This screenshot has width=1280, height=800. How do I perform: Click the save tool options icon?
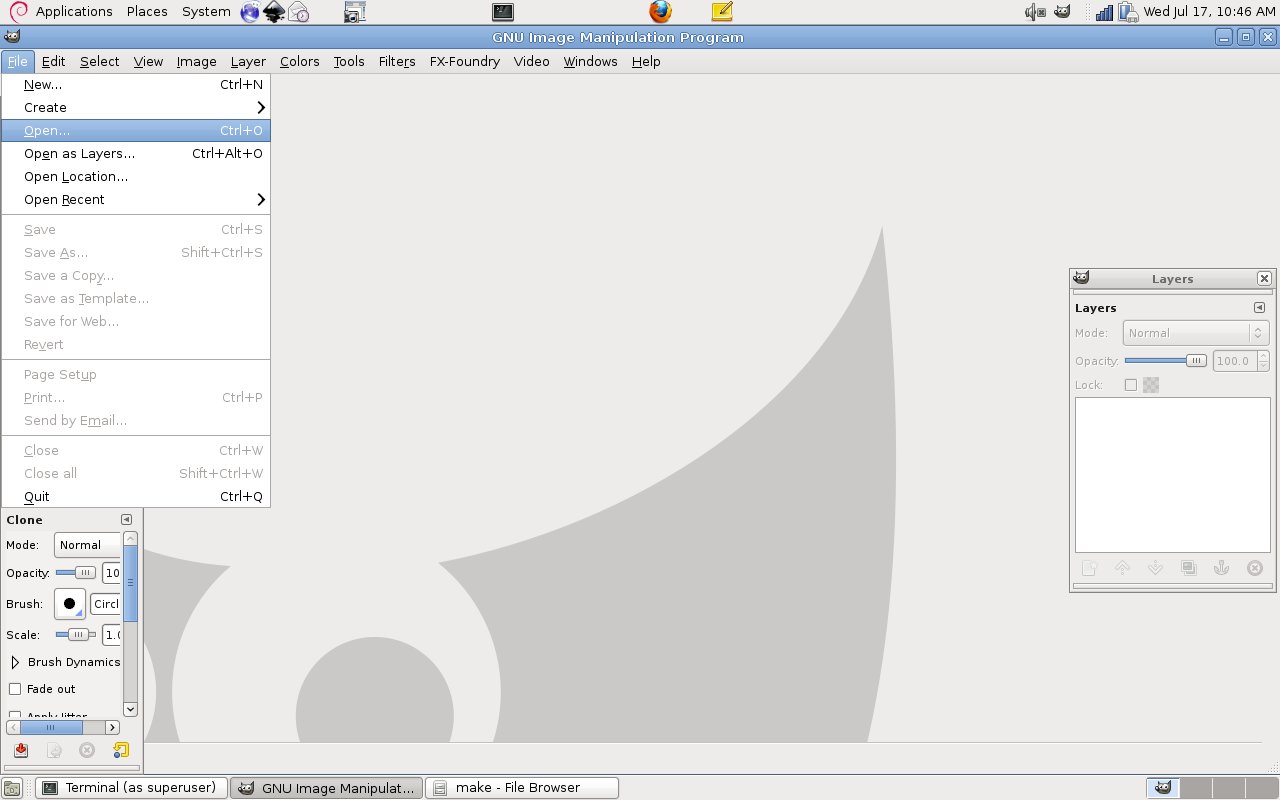pos(21,750)
